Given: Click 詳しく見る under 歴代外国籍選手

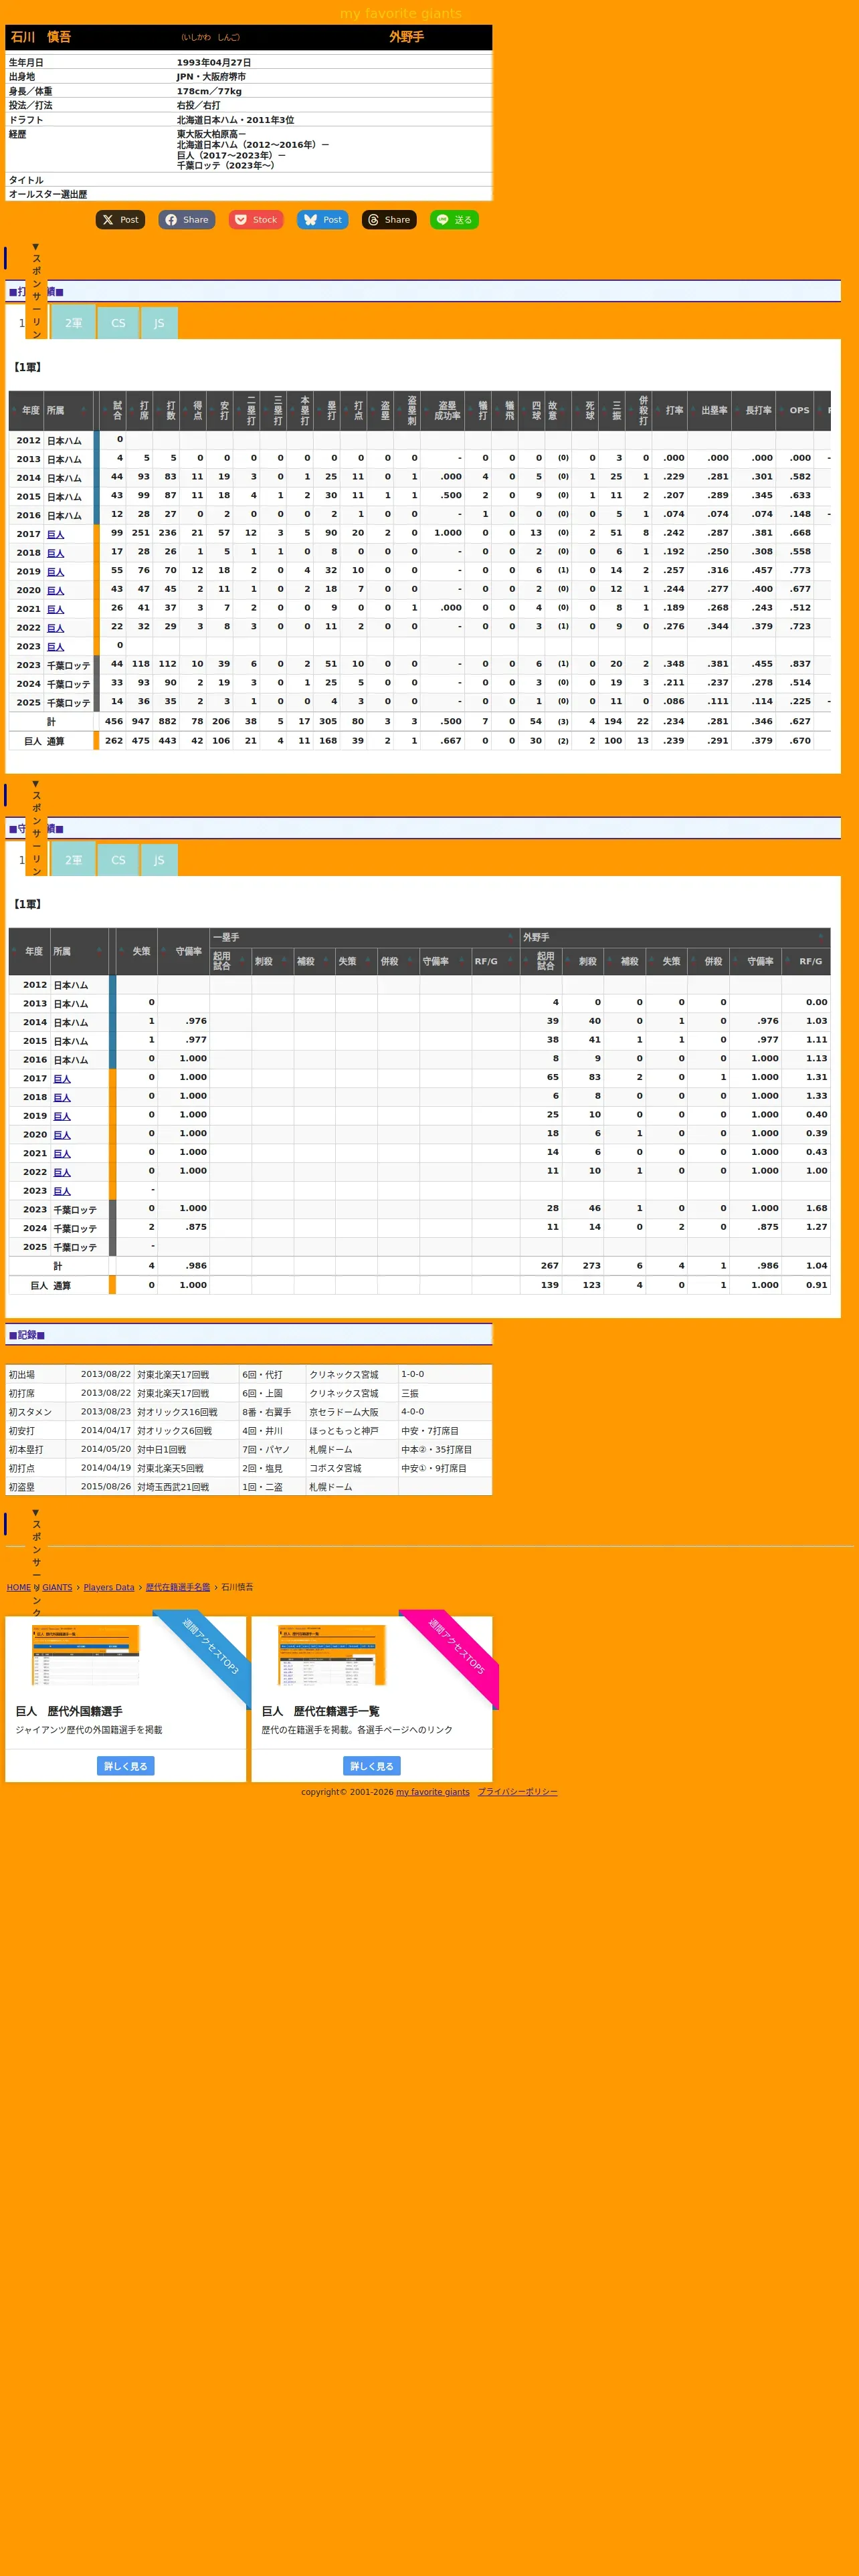Looking at the screenshot, I should point(126,1767).
